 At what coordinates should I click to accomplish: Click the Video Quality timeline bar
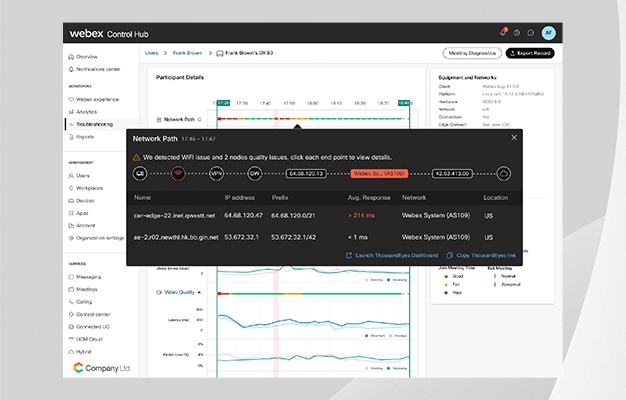point(313,294)
